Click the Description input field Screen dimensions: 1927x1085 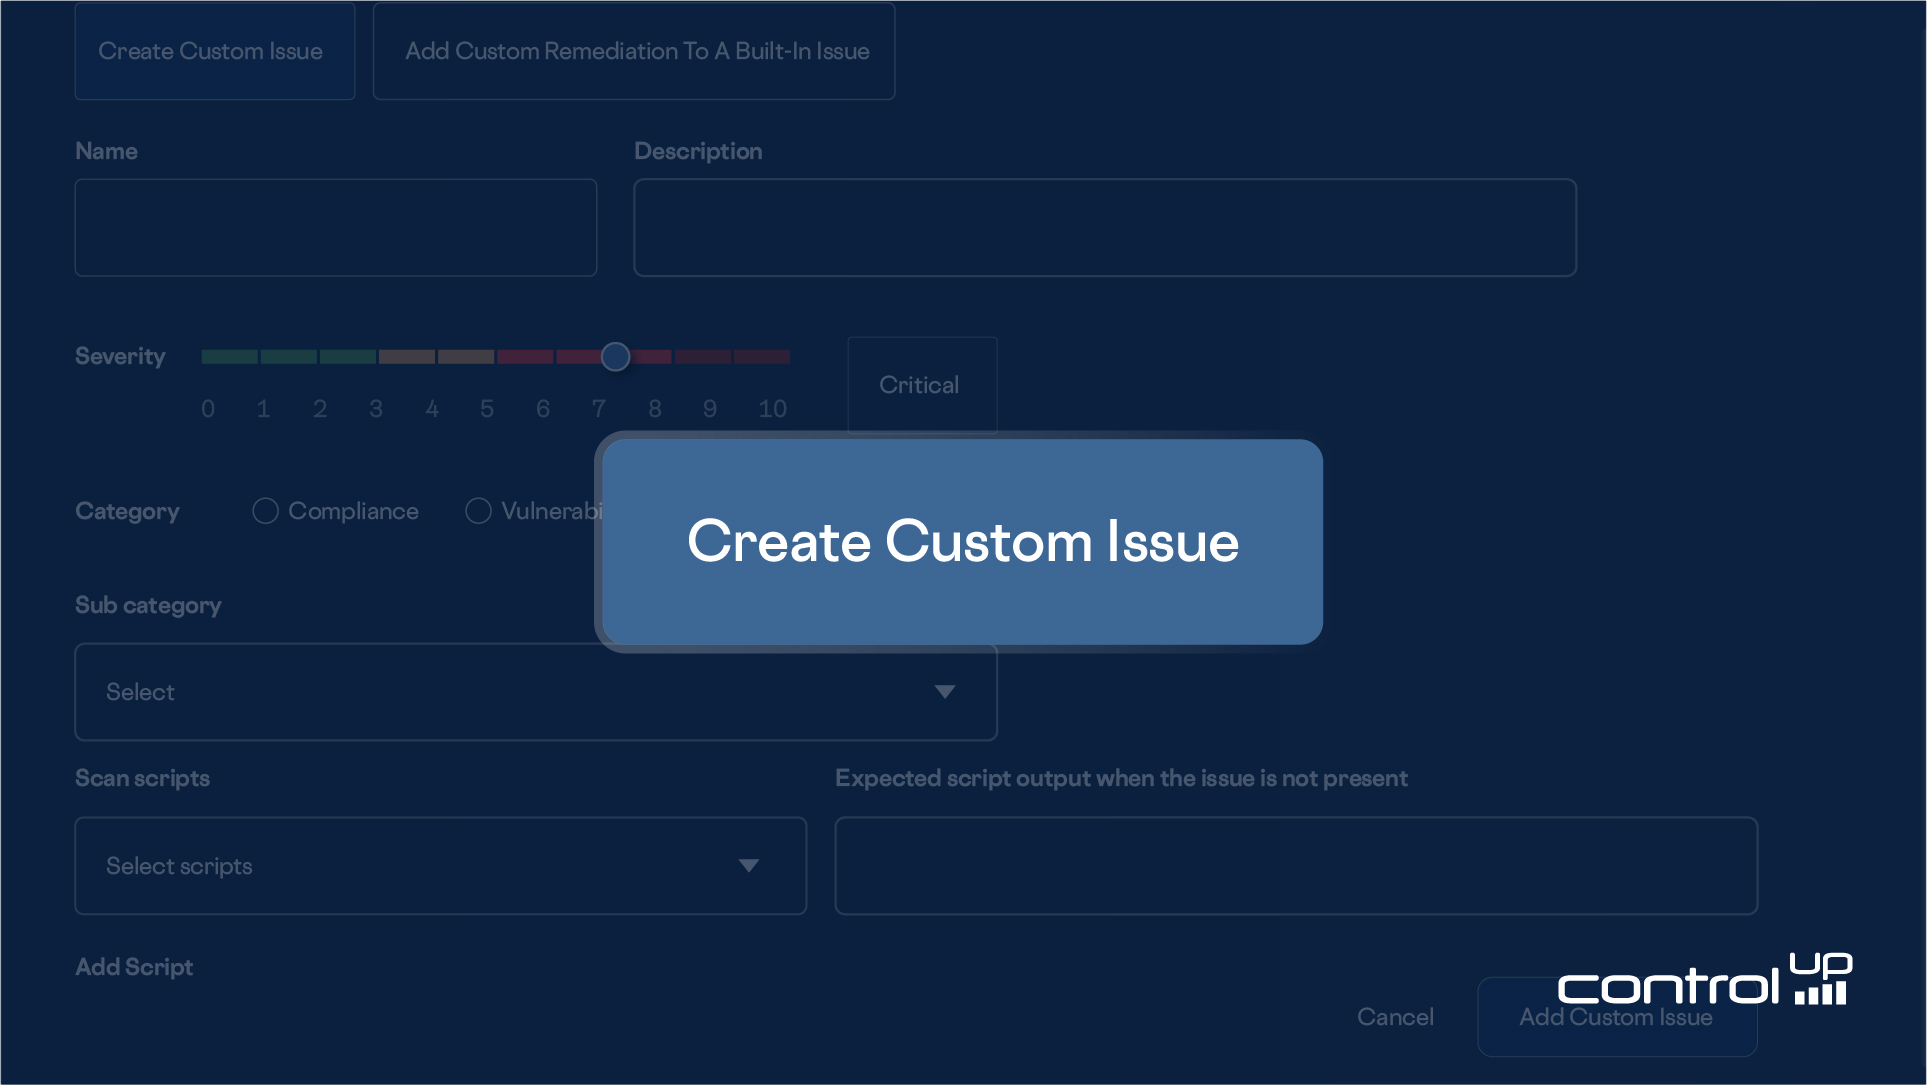click(1105, 228)
